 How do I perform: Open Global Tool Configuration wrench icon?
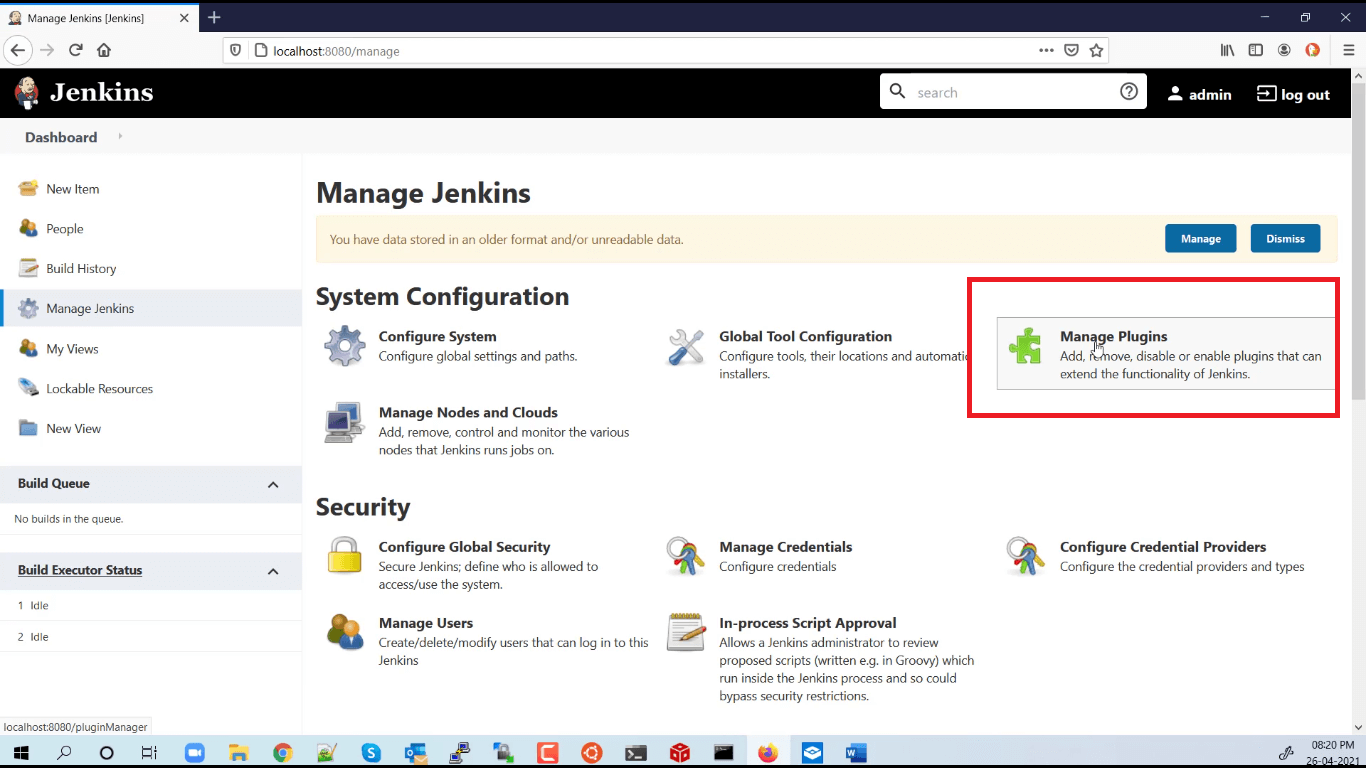686,345
